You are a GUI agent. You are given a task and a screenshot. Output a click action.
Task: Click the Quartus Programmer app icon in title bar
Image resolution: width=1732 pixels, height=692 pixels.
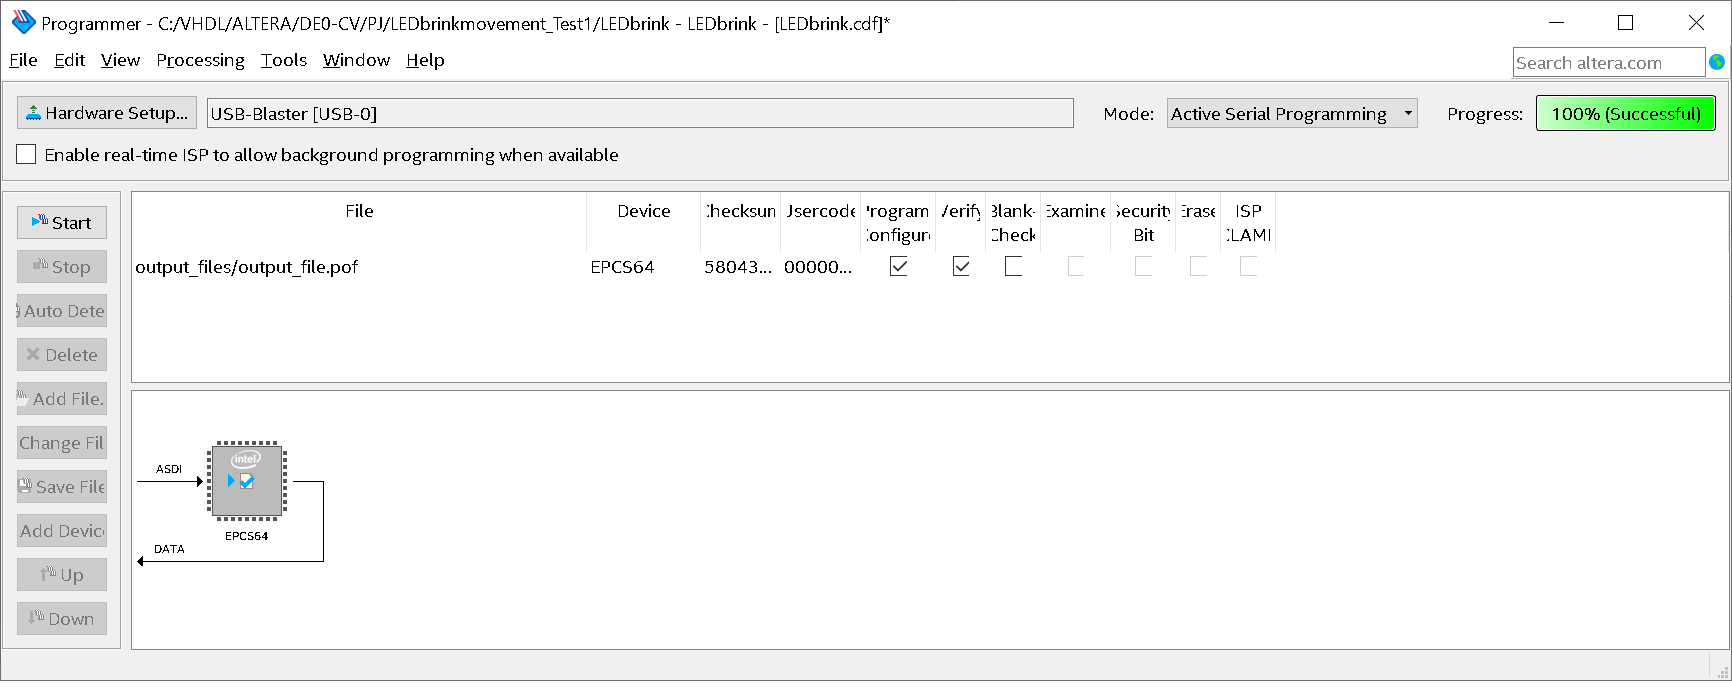(23, 22)
